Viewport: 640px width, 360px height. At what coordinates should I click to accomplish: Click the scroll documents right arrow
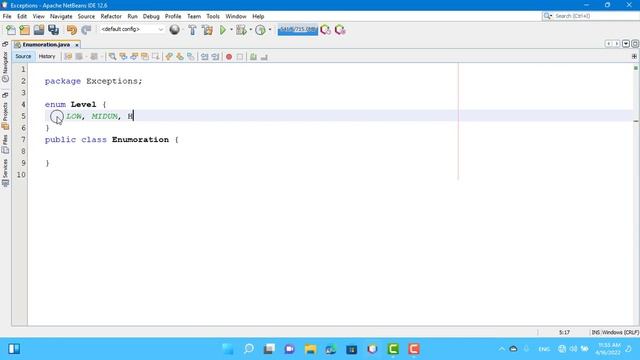tap(617, 44)
